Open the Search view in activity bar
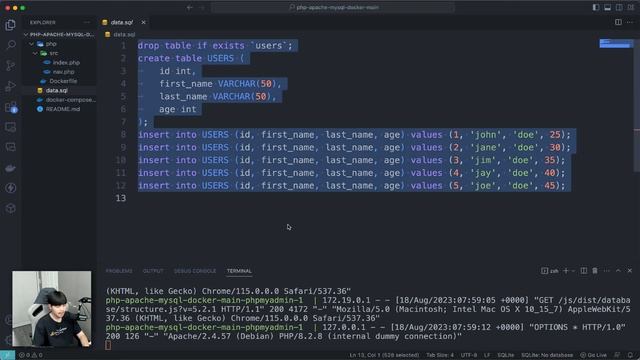The width and height of the screenshot is (640, 360). click(x=11, y=45)
